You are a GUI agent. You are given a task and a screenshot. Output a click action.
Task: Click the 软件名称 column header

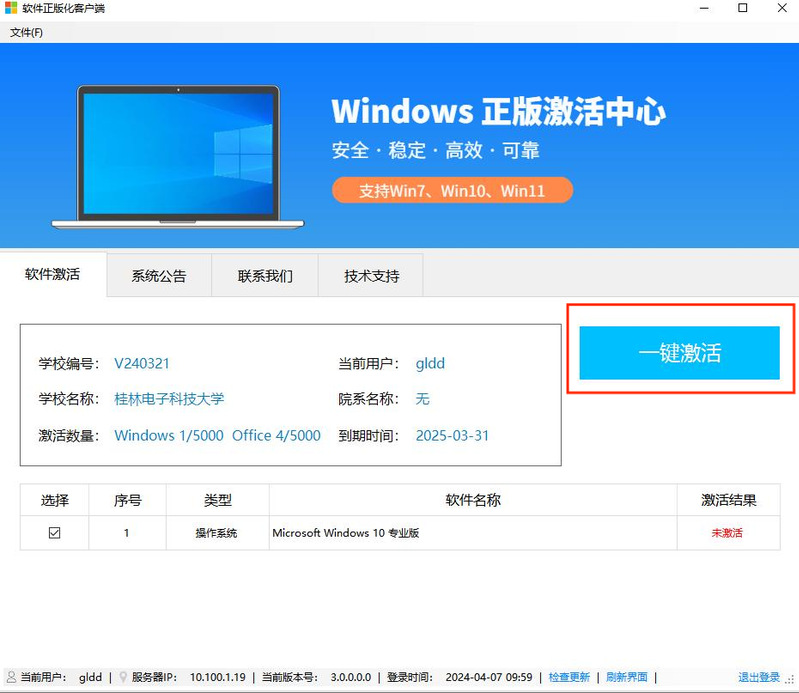point(472,500)
